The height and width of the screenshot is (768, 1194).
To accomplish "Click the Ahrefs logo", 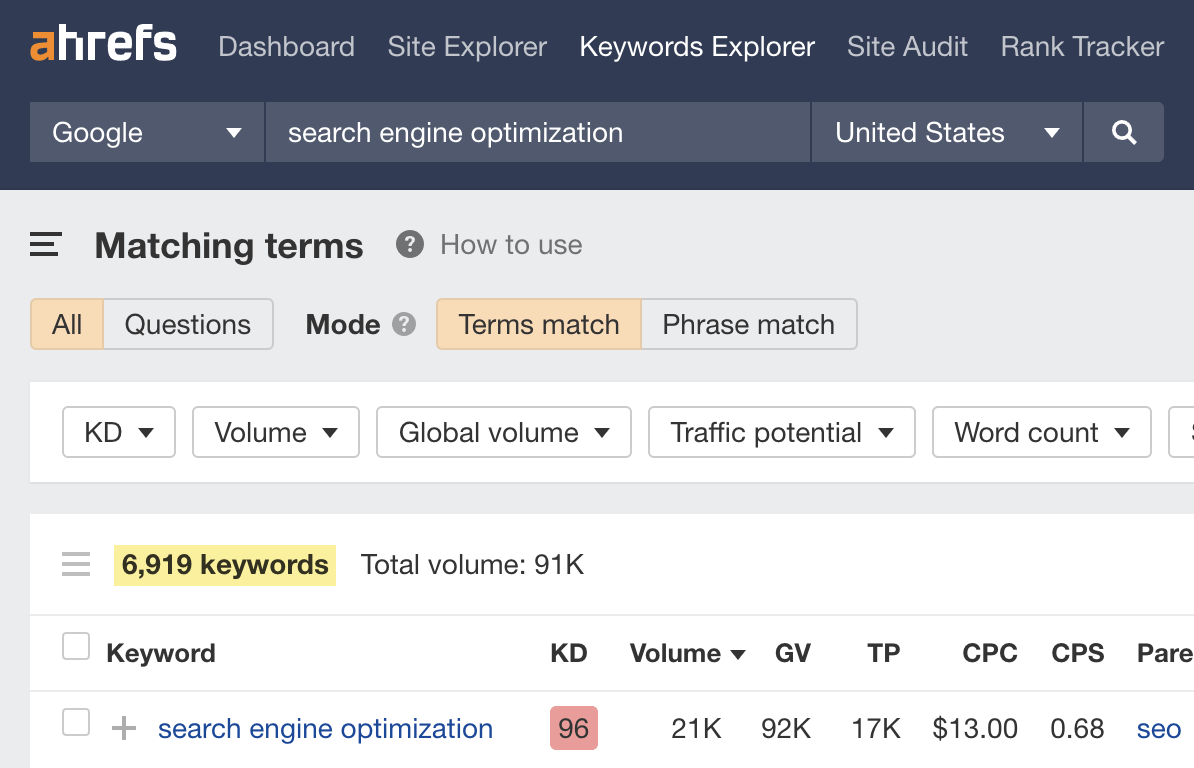I will coord(103,46).
